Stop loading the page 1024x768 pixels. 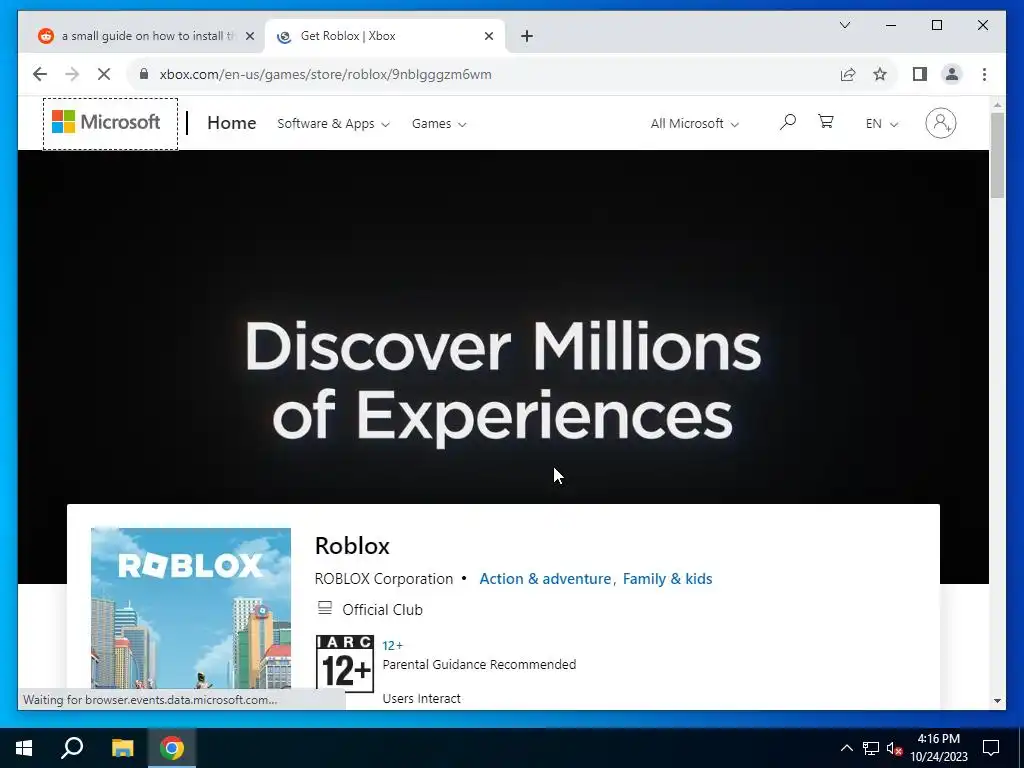click(104, 74)
